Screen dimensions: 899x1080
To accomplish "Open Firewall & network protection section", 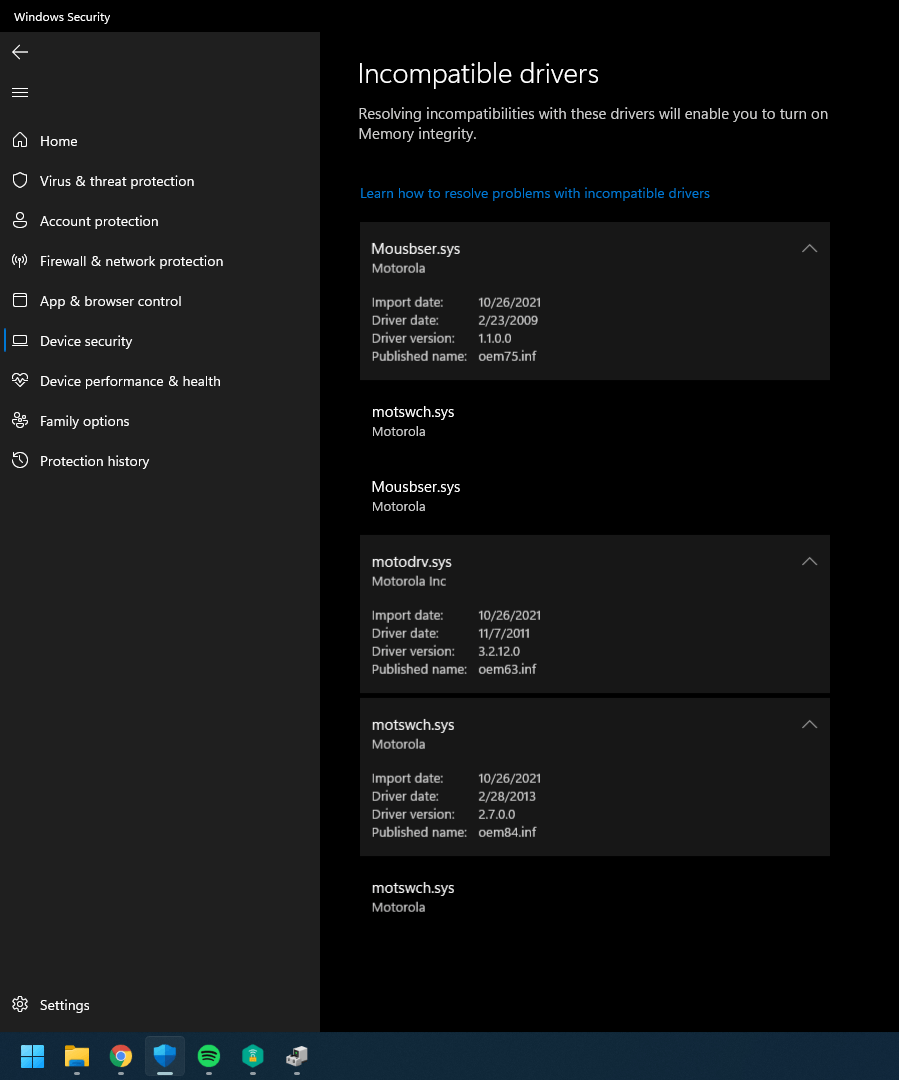I will click(x=132, y=261).
